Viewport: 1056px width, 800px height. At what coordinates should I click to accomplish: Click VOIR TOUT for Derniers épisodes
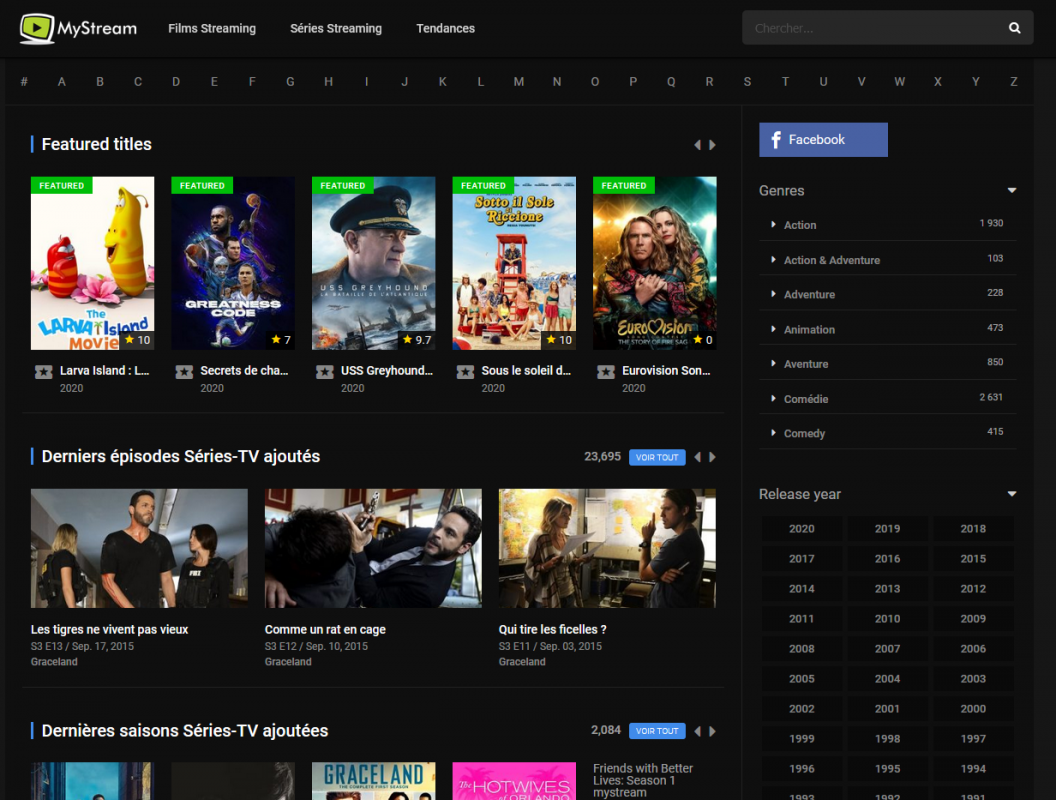coord(657,457)
